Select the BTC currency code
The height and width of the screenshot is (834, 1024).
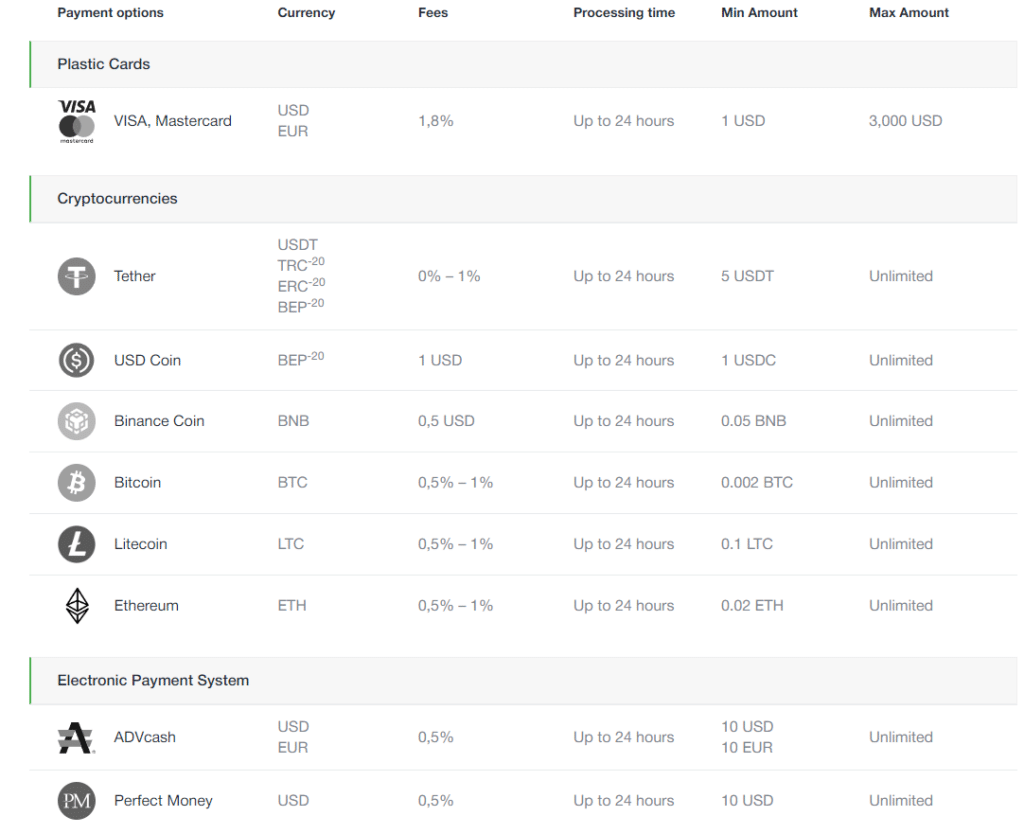pos(293,483)
